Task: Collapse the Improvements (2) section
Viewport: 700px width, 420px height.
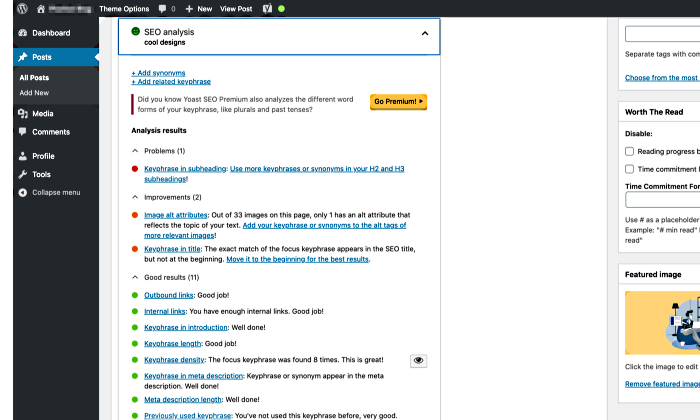Action: click(136, 197)
